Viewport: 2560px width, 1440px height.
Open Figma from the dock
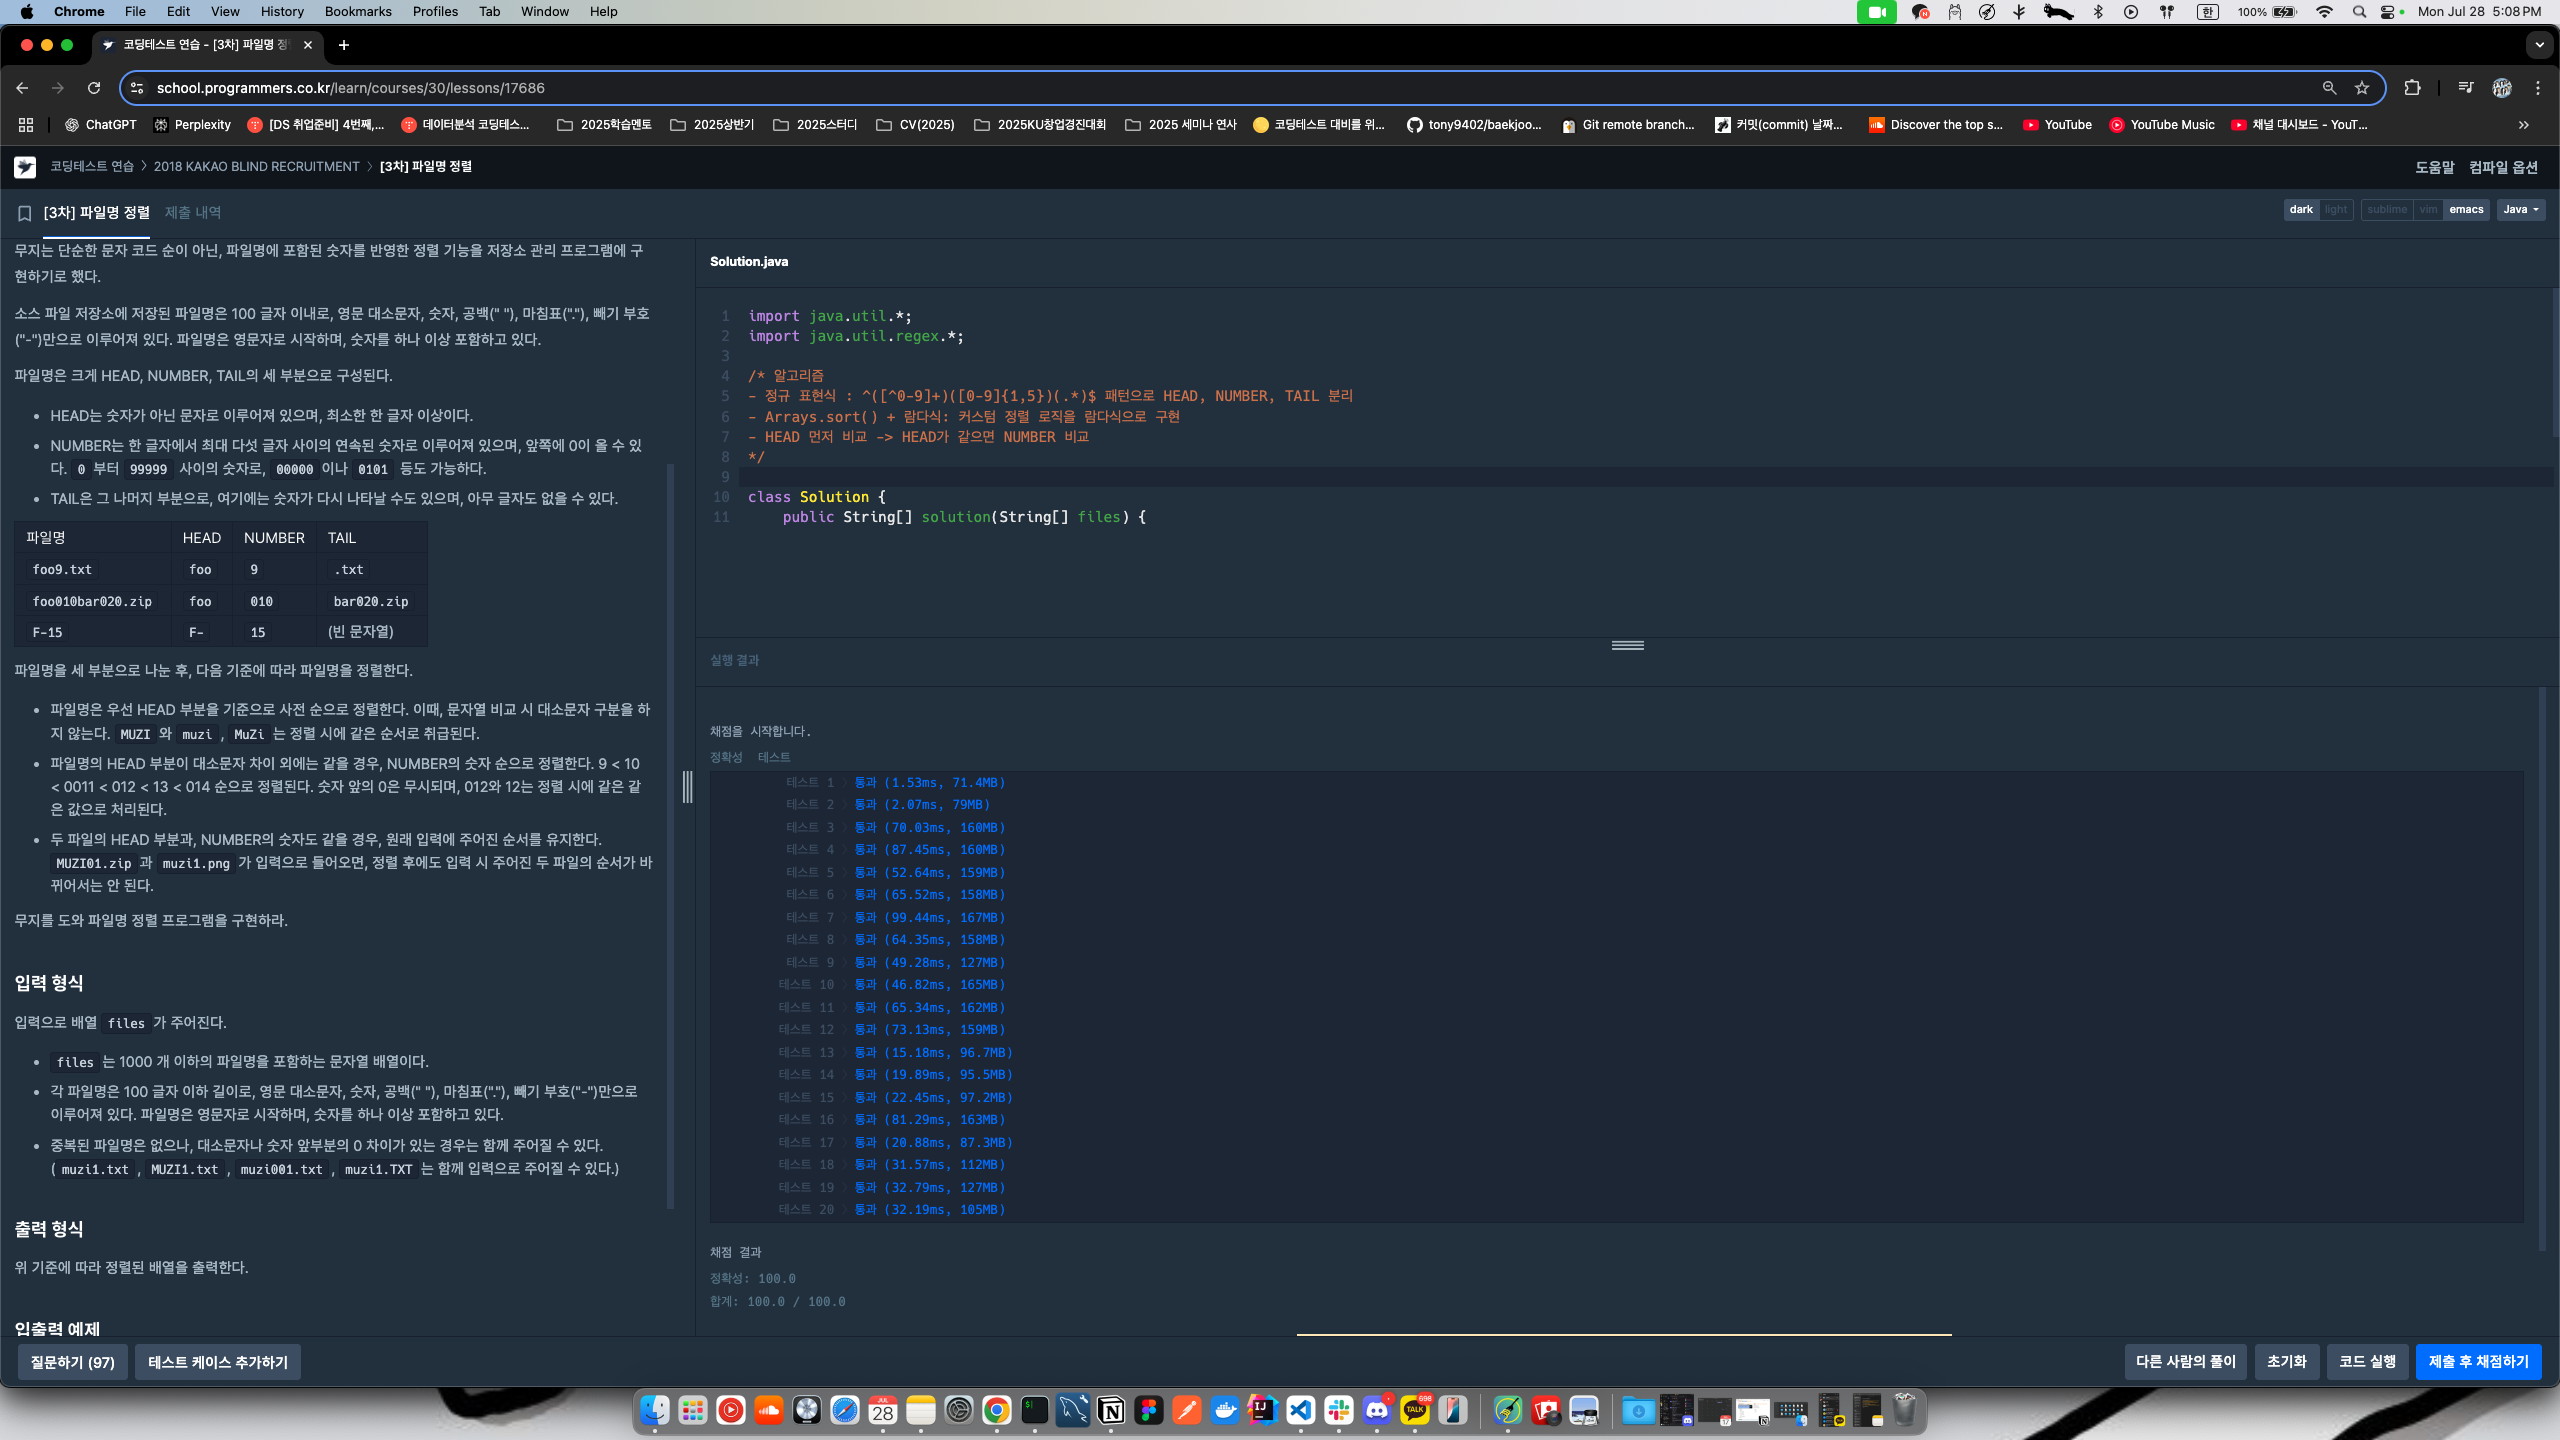(1149, 1411)
